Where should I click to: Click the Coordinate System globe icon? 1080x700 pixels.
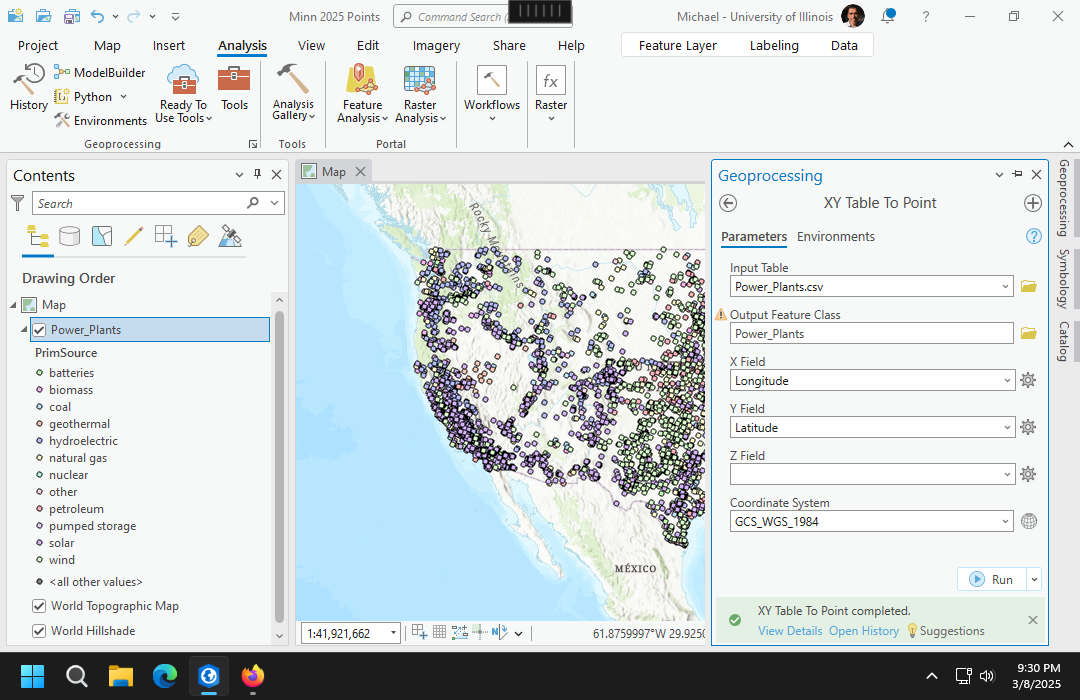click(1028, 521)
